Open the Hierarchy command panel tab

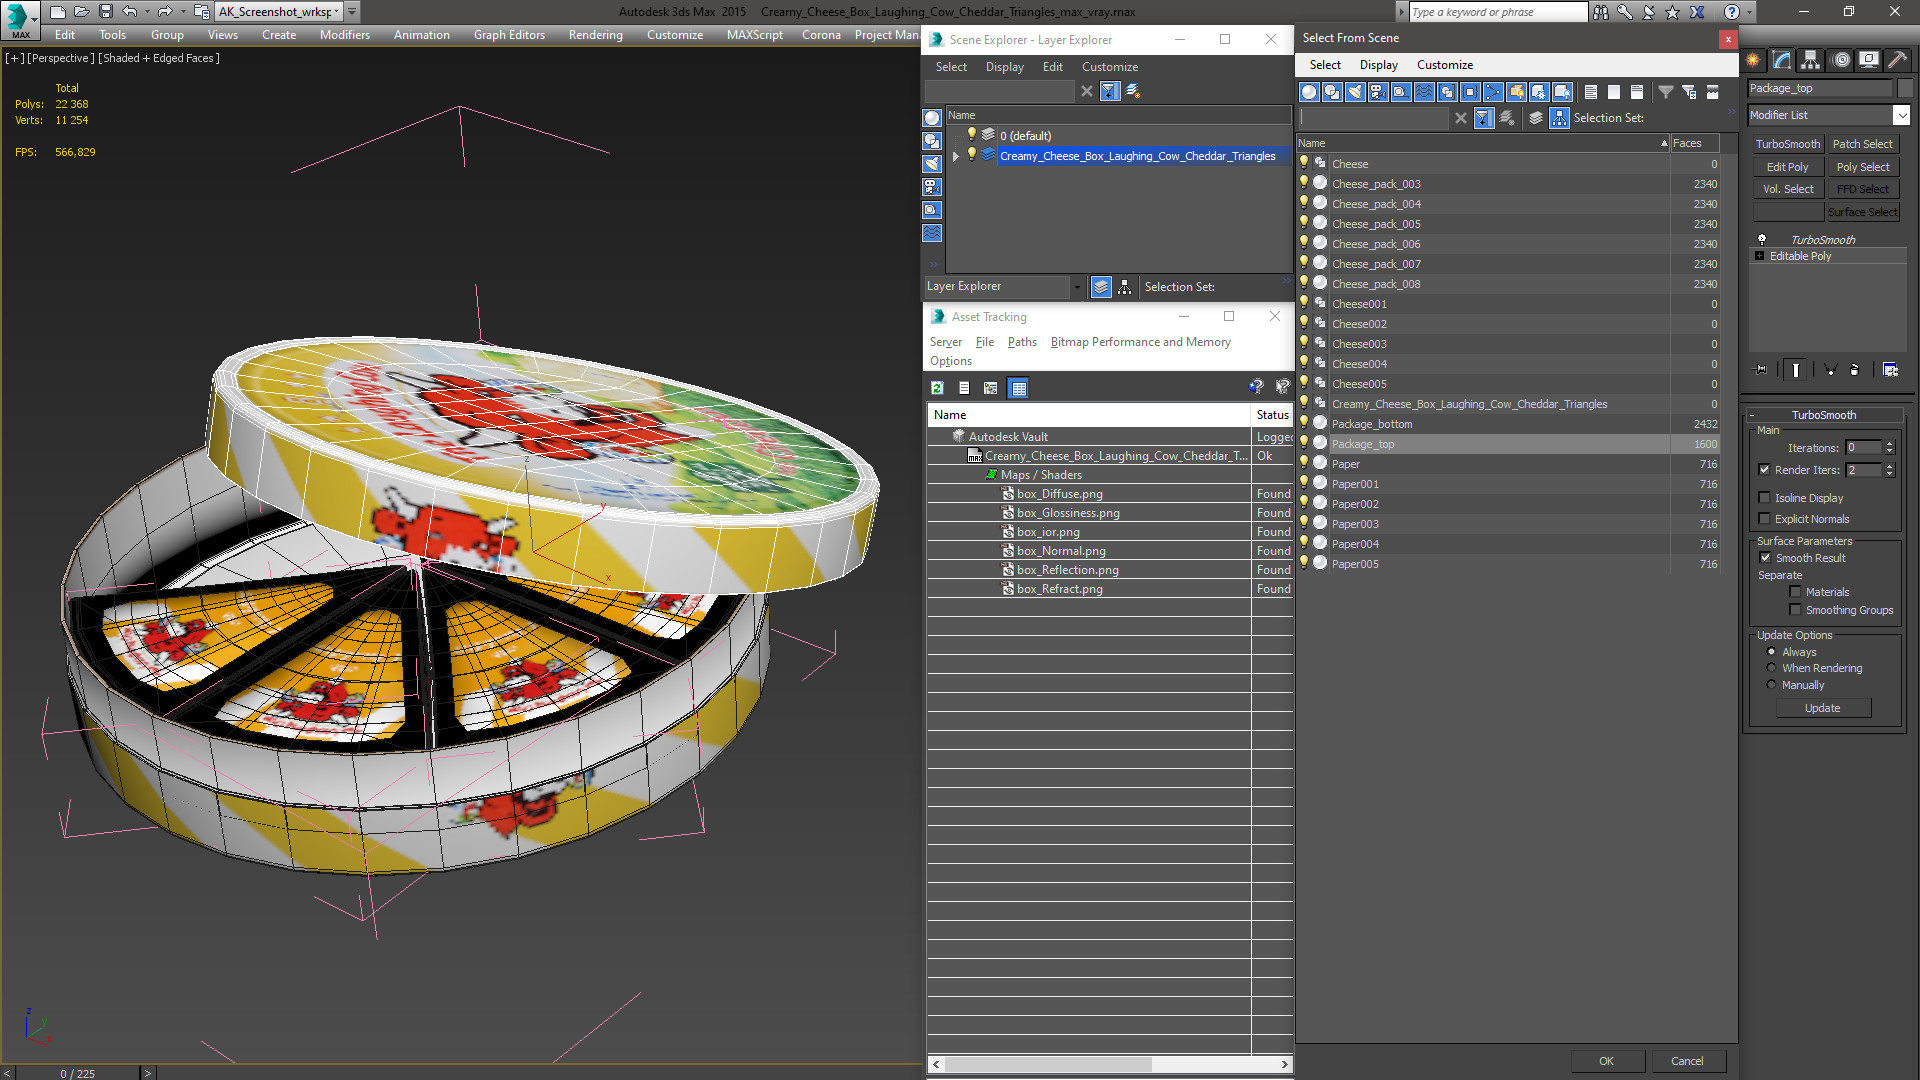(1811, 60)
